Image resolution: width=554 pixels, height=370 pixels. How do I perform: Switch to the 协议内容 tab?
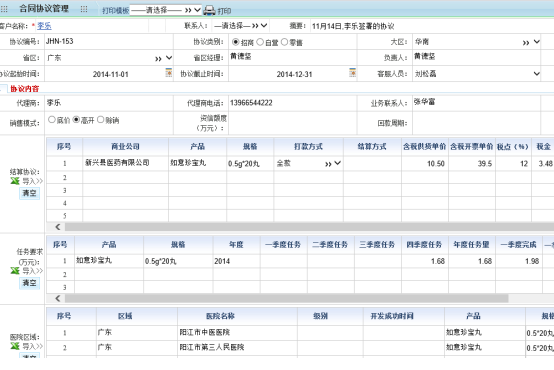[x=24, y=89]
